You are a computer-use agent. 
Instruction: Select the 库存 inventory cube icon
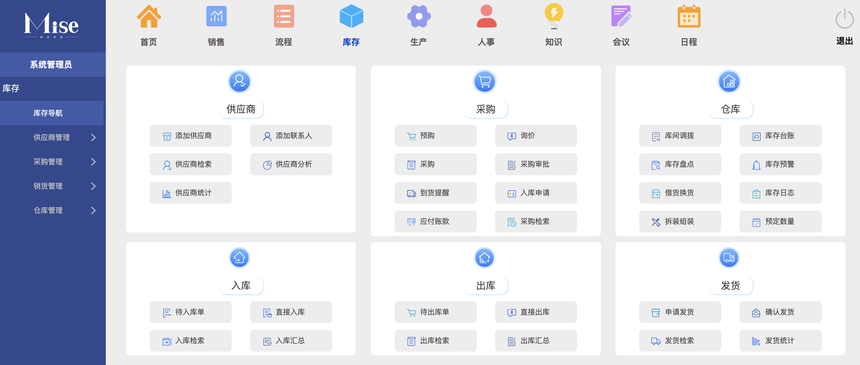click(x=351, y=16)
